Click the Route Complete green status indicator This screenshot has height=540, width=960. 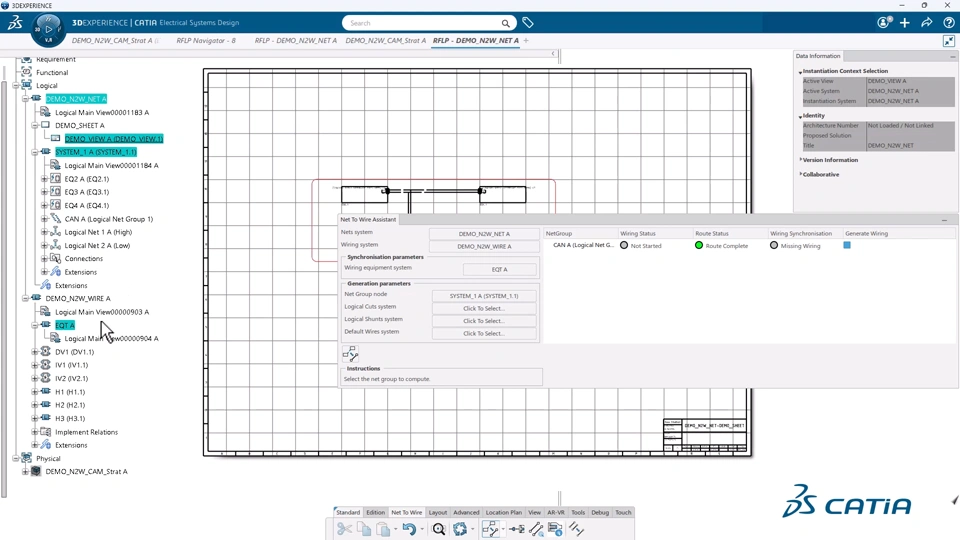click(x=699, y=246)
